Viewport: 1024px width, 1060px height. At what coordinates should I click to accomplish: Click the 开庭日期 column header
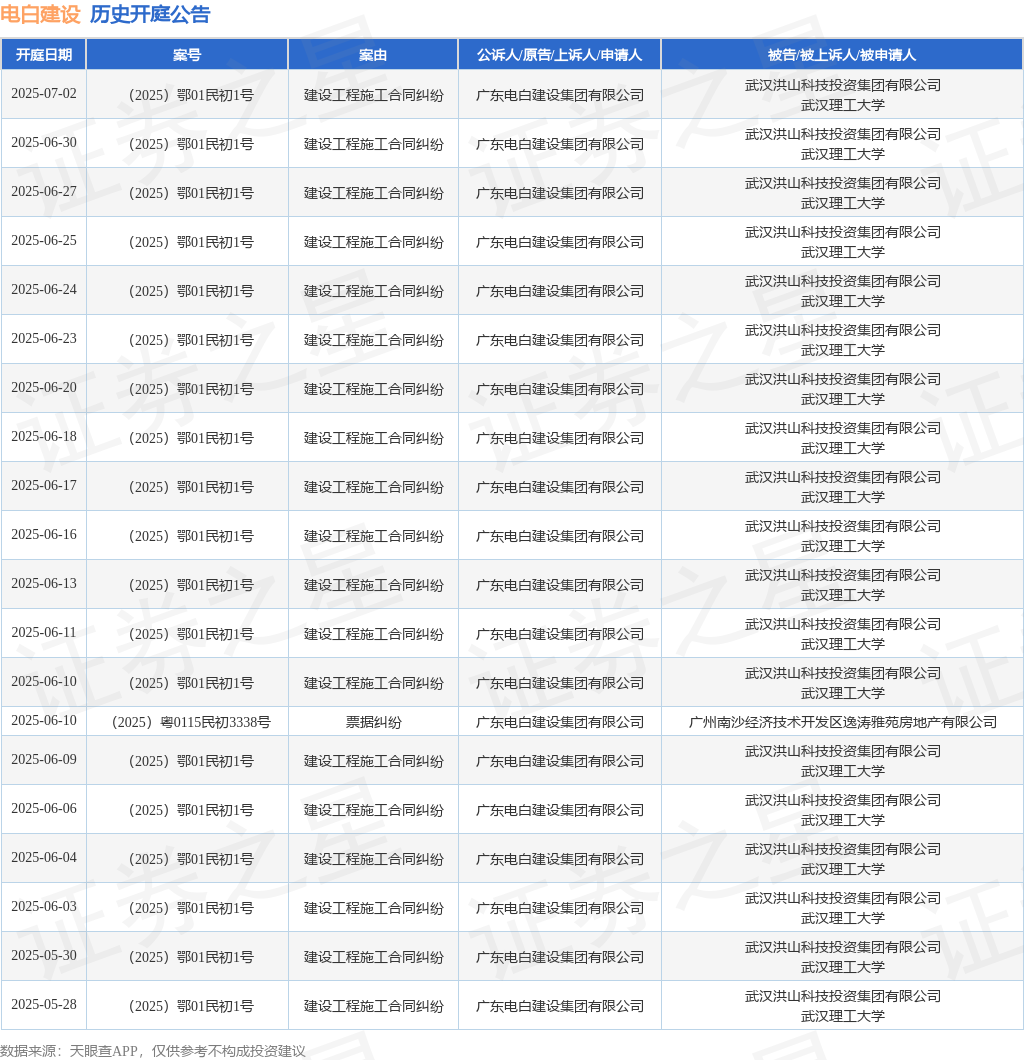[x=44, y=55]
